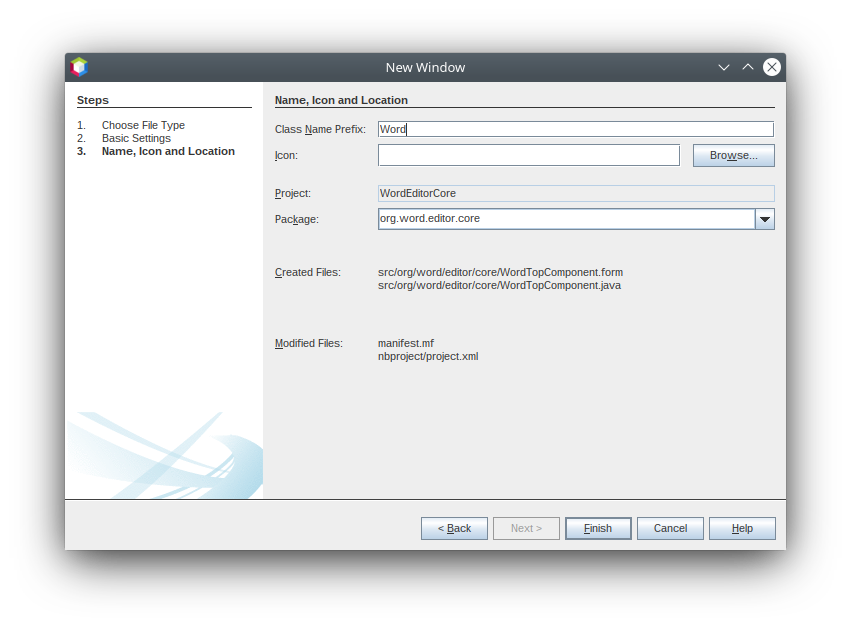The height and width of the screenshot is (627, 851).
Task: Click the NetBeans logo in title bar
Action: (x=79, y=67)
